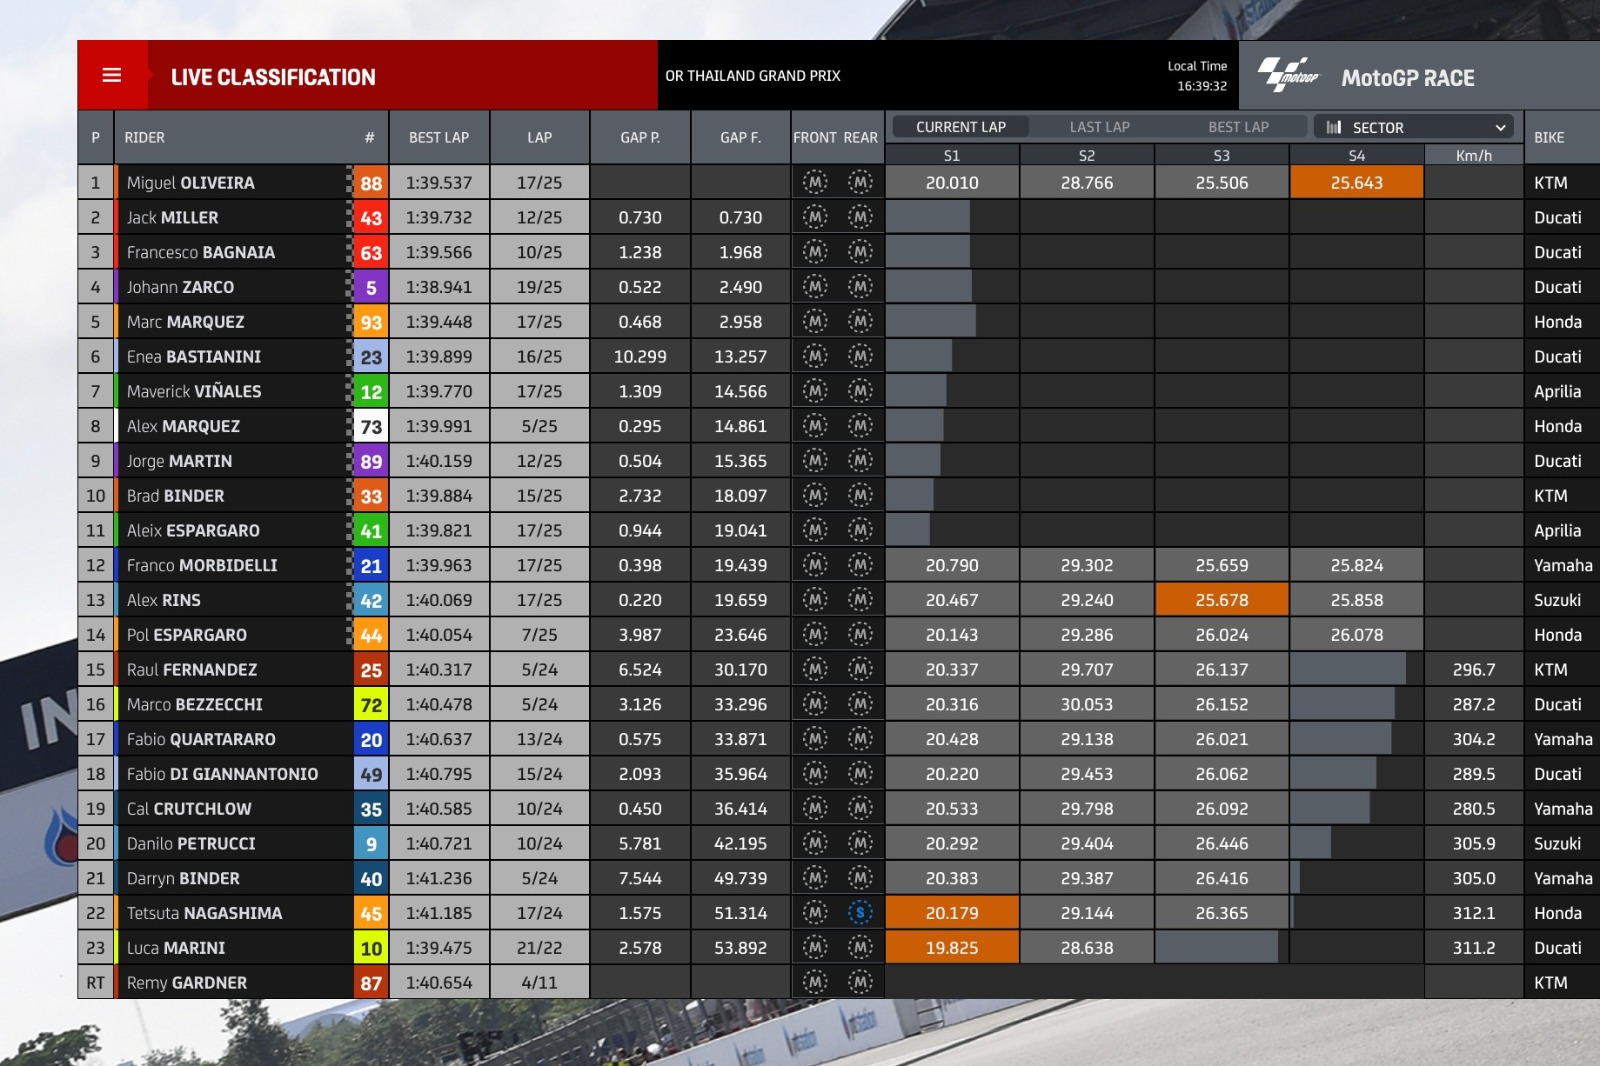The image size is (1600, 1066).
Task: Click number 88 orange color badge
Action: (x=371, y=183)
